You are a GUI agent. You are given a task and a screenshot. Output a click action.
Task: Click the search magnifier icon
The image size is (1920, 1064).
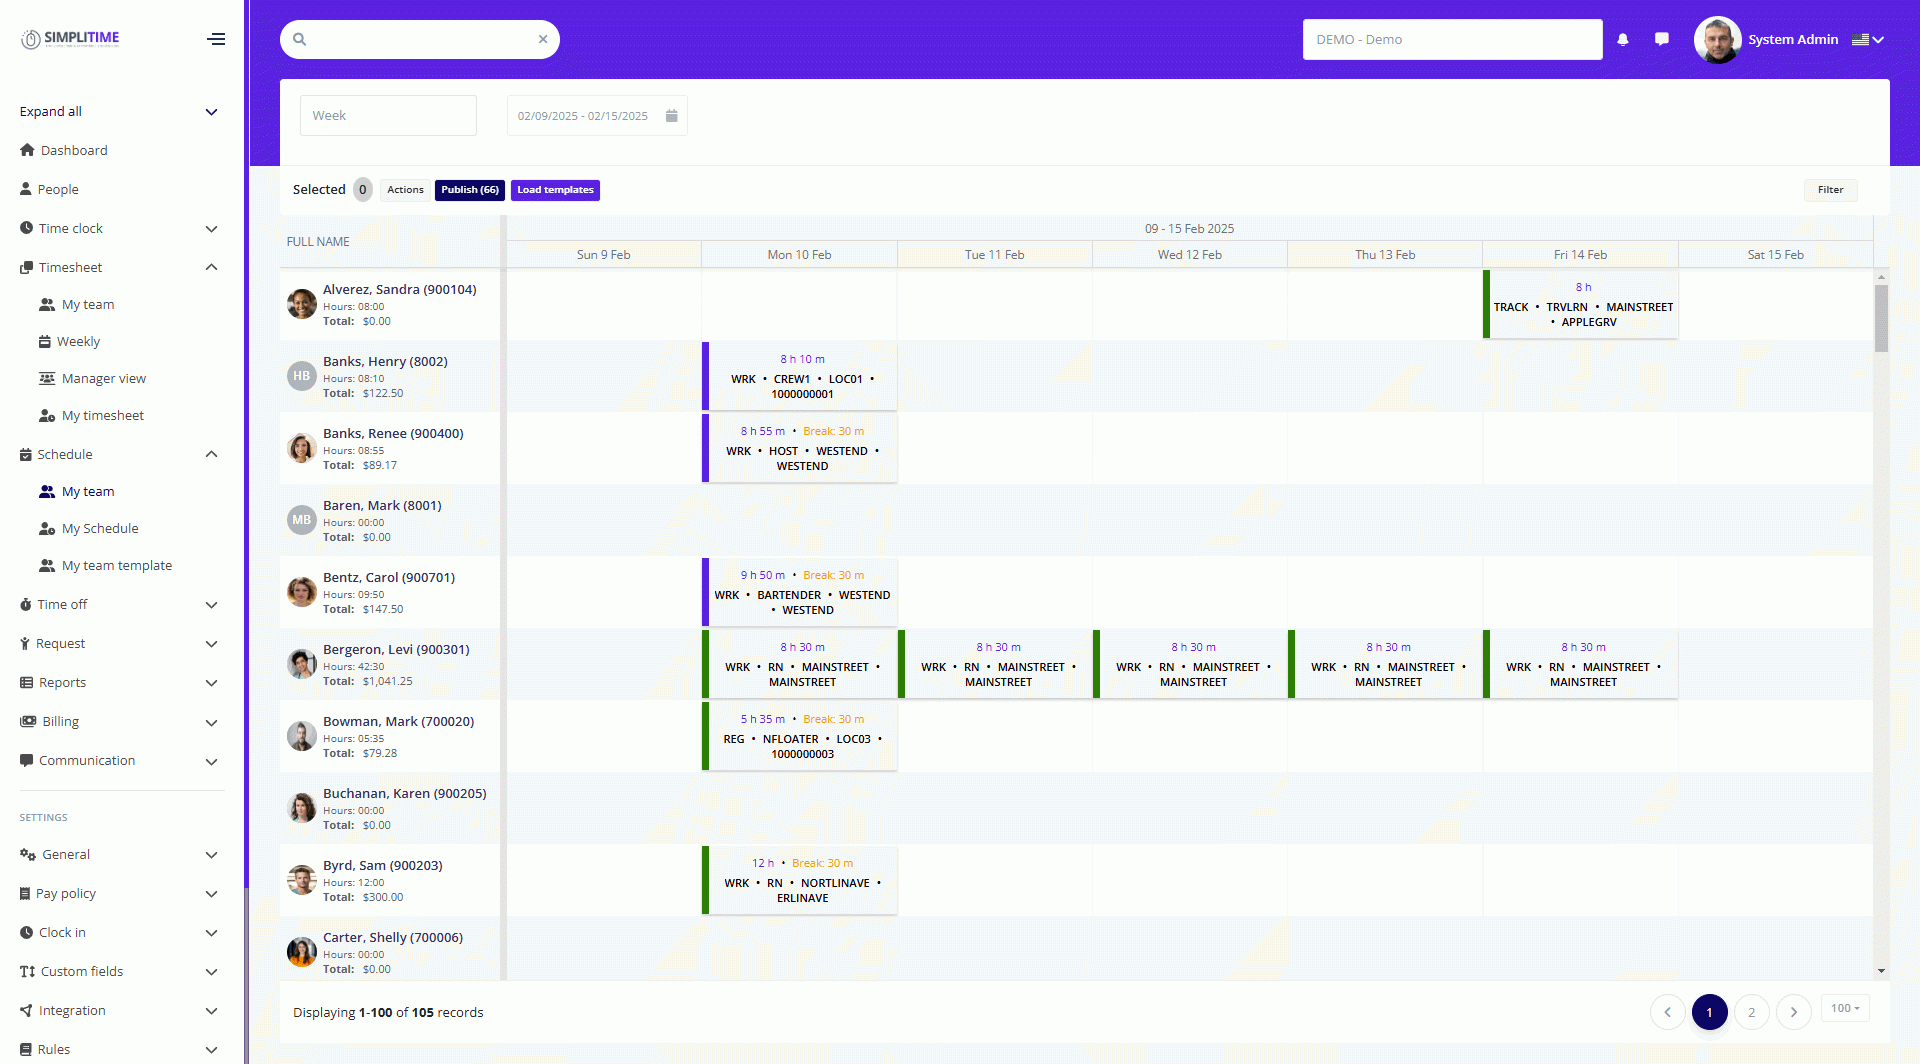[x=299, y=39]
